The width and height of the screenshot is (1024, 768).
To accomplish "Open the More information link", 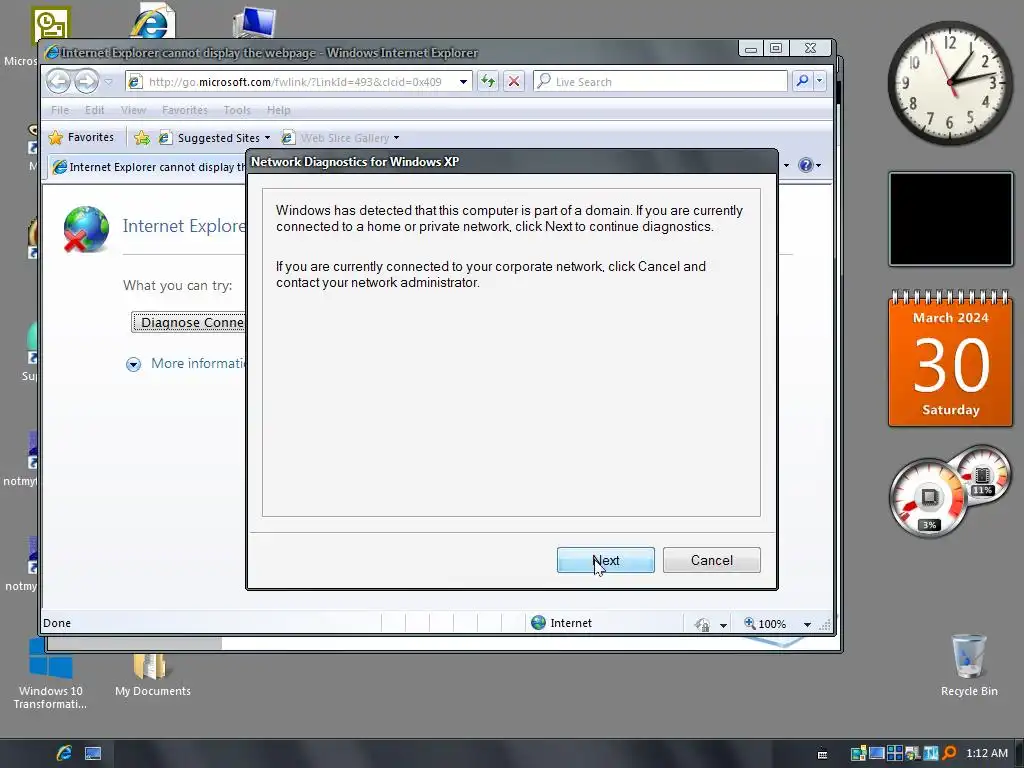I will point(199,363).
